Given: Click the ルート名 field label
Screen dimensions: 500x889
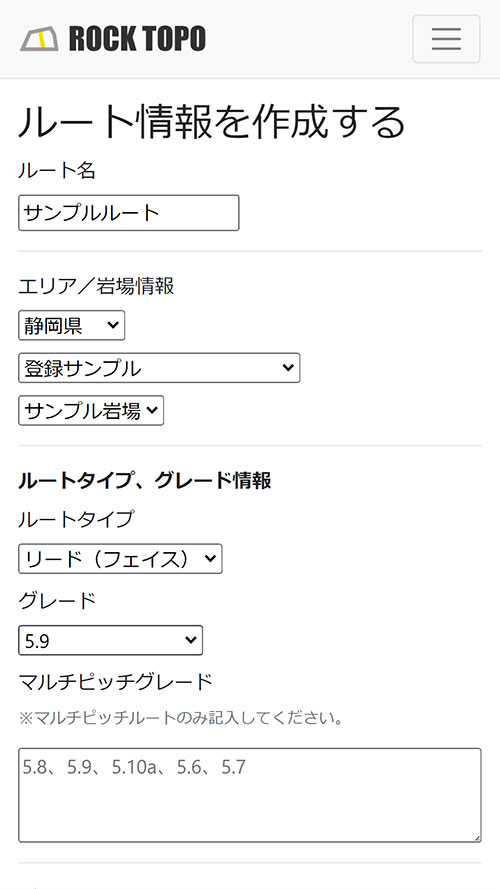Looking at the screenshot, I should (x=57, y=170).
